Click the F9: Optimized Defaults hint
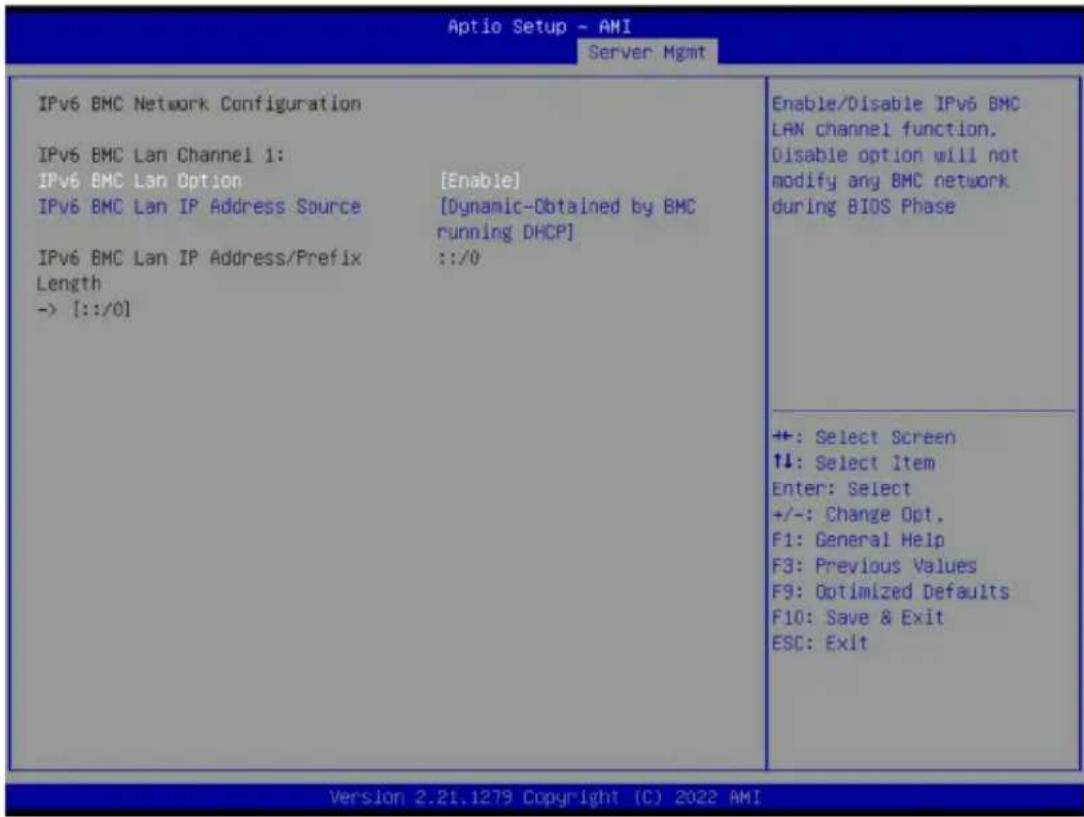 click(890, 592)
